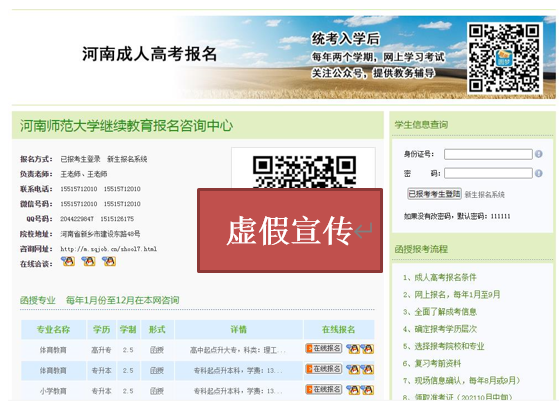559x410 pixels.
Task: Open 新生报名系统 link beside login button
Action: tap(484, 195)
